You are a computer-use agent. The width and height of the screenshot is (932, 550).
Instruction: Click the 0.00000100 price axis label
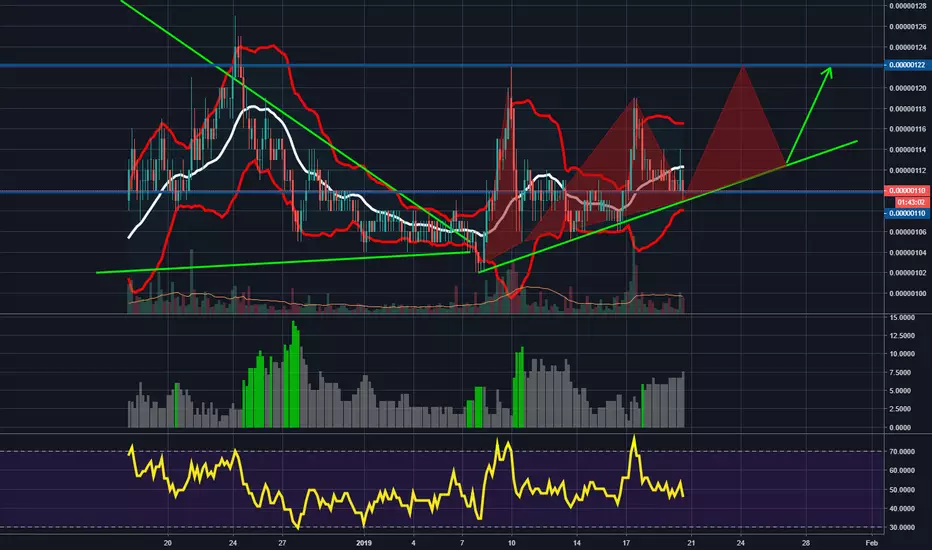908,294
